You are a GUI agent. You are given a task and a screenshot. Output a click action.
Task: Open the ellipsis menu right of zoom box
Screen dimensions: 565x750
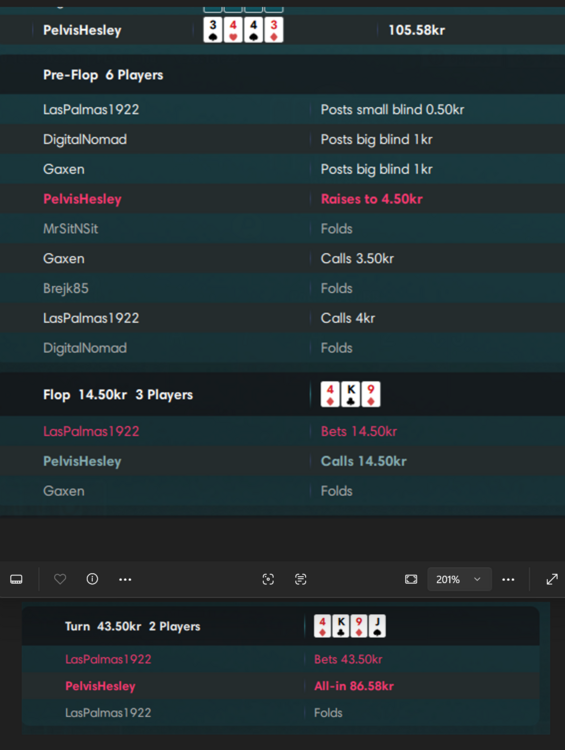pyautogui.click(x=508, y=579)
